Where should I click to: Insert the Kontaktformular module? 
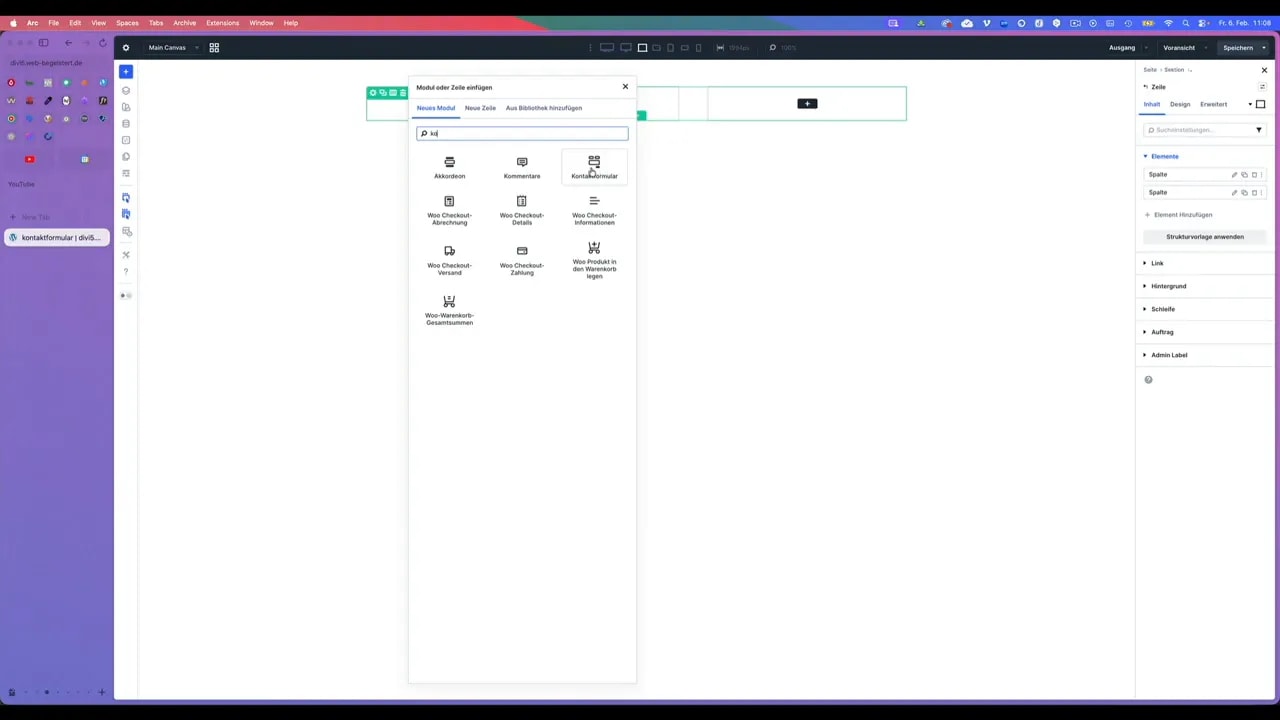[594, 168]
